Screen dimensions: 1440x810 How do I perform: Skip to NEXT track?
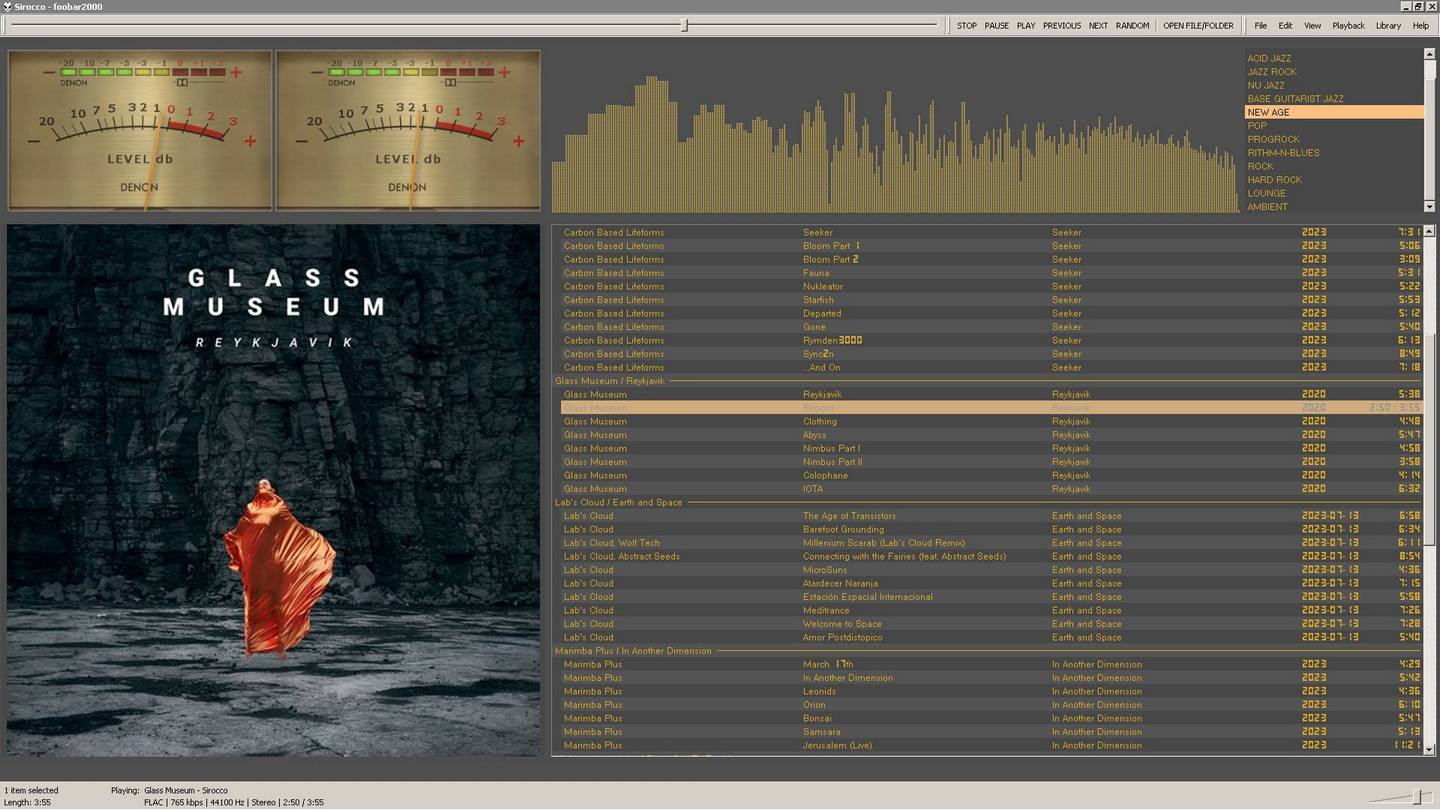coord(1098,26)
